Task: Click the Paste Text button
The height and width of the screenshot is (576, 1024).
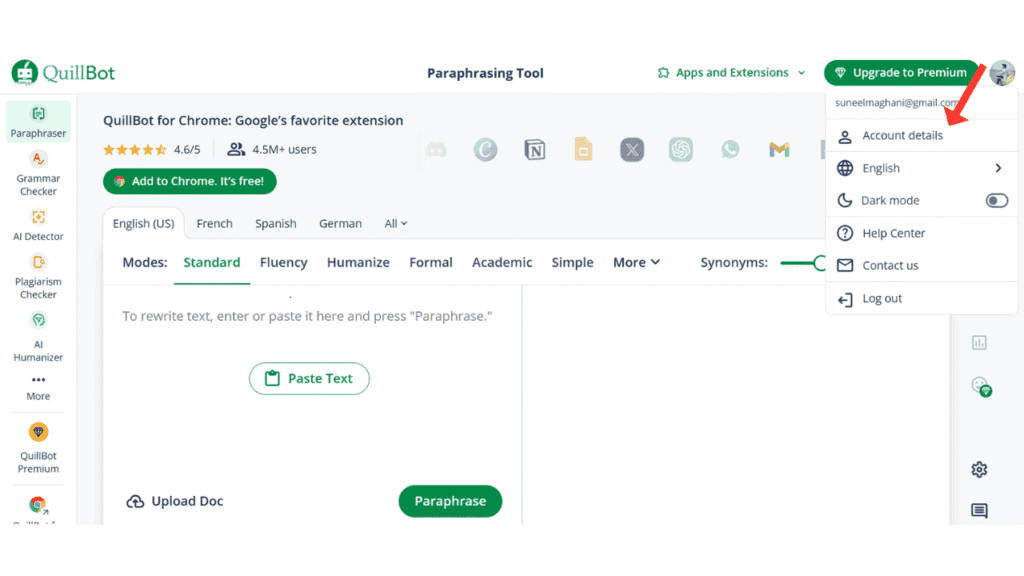Action: pos(309,379)
